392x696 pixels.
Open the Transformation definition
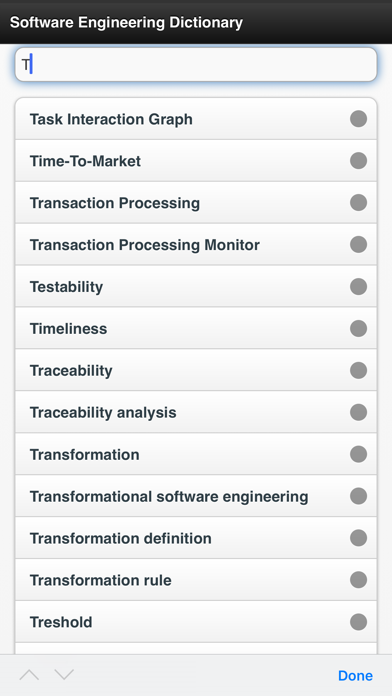pyautogui.click(x=196, y=538)
